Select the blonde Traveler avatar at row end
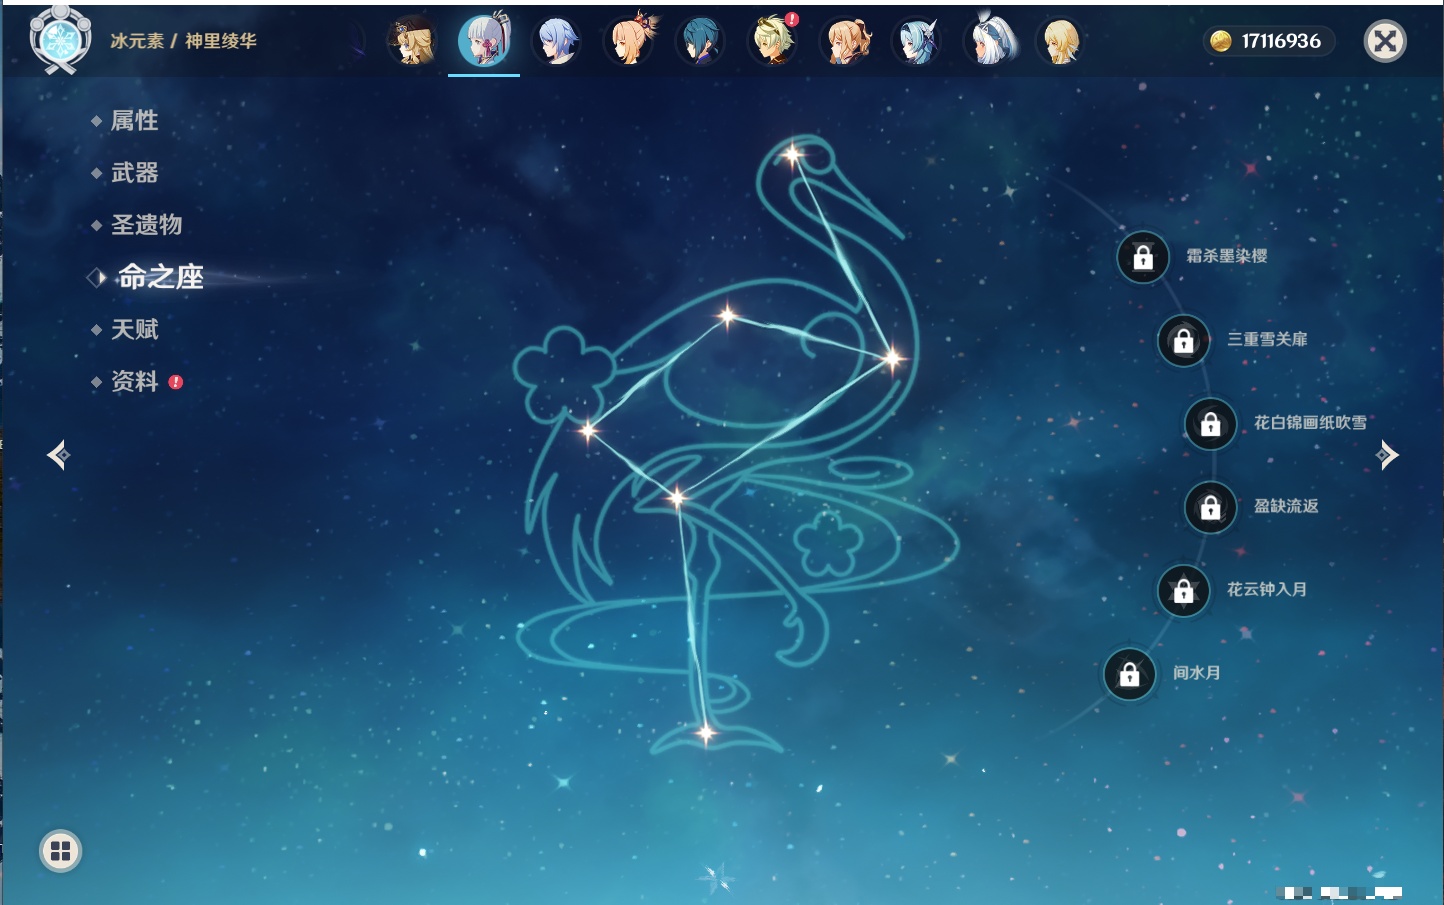 tap(1060, 41)
